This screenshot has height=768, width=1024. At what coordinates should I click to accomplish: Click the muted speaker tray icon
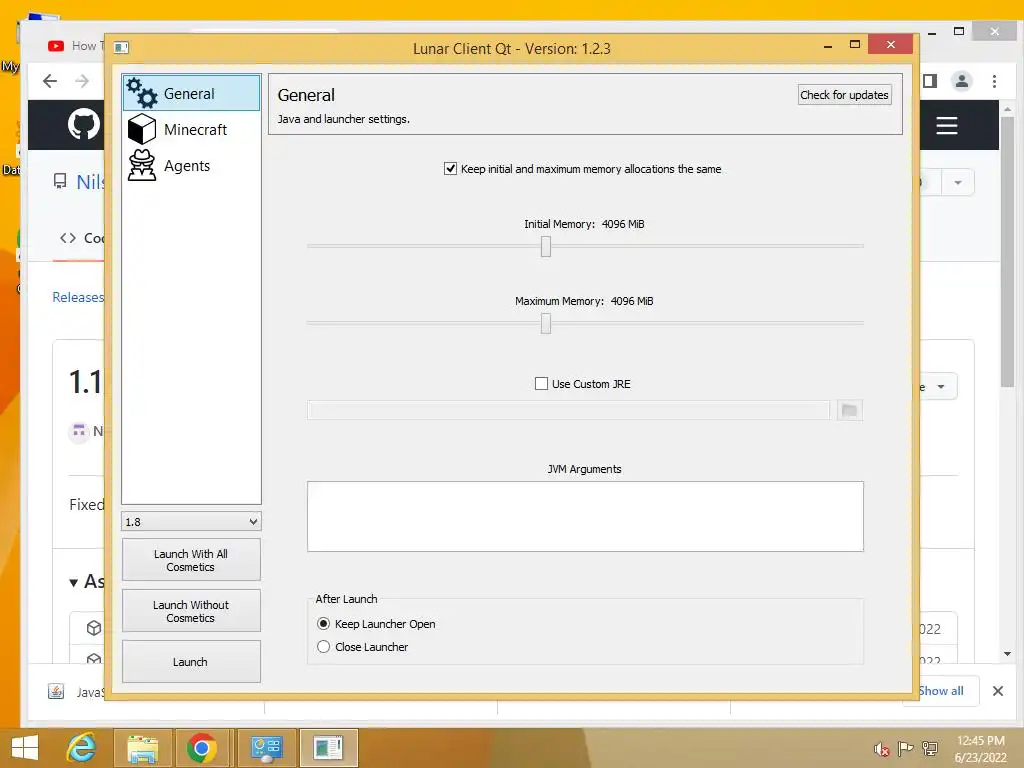click(x=882, y=749)
